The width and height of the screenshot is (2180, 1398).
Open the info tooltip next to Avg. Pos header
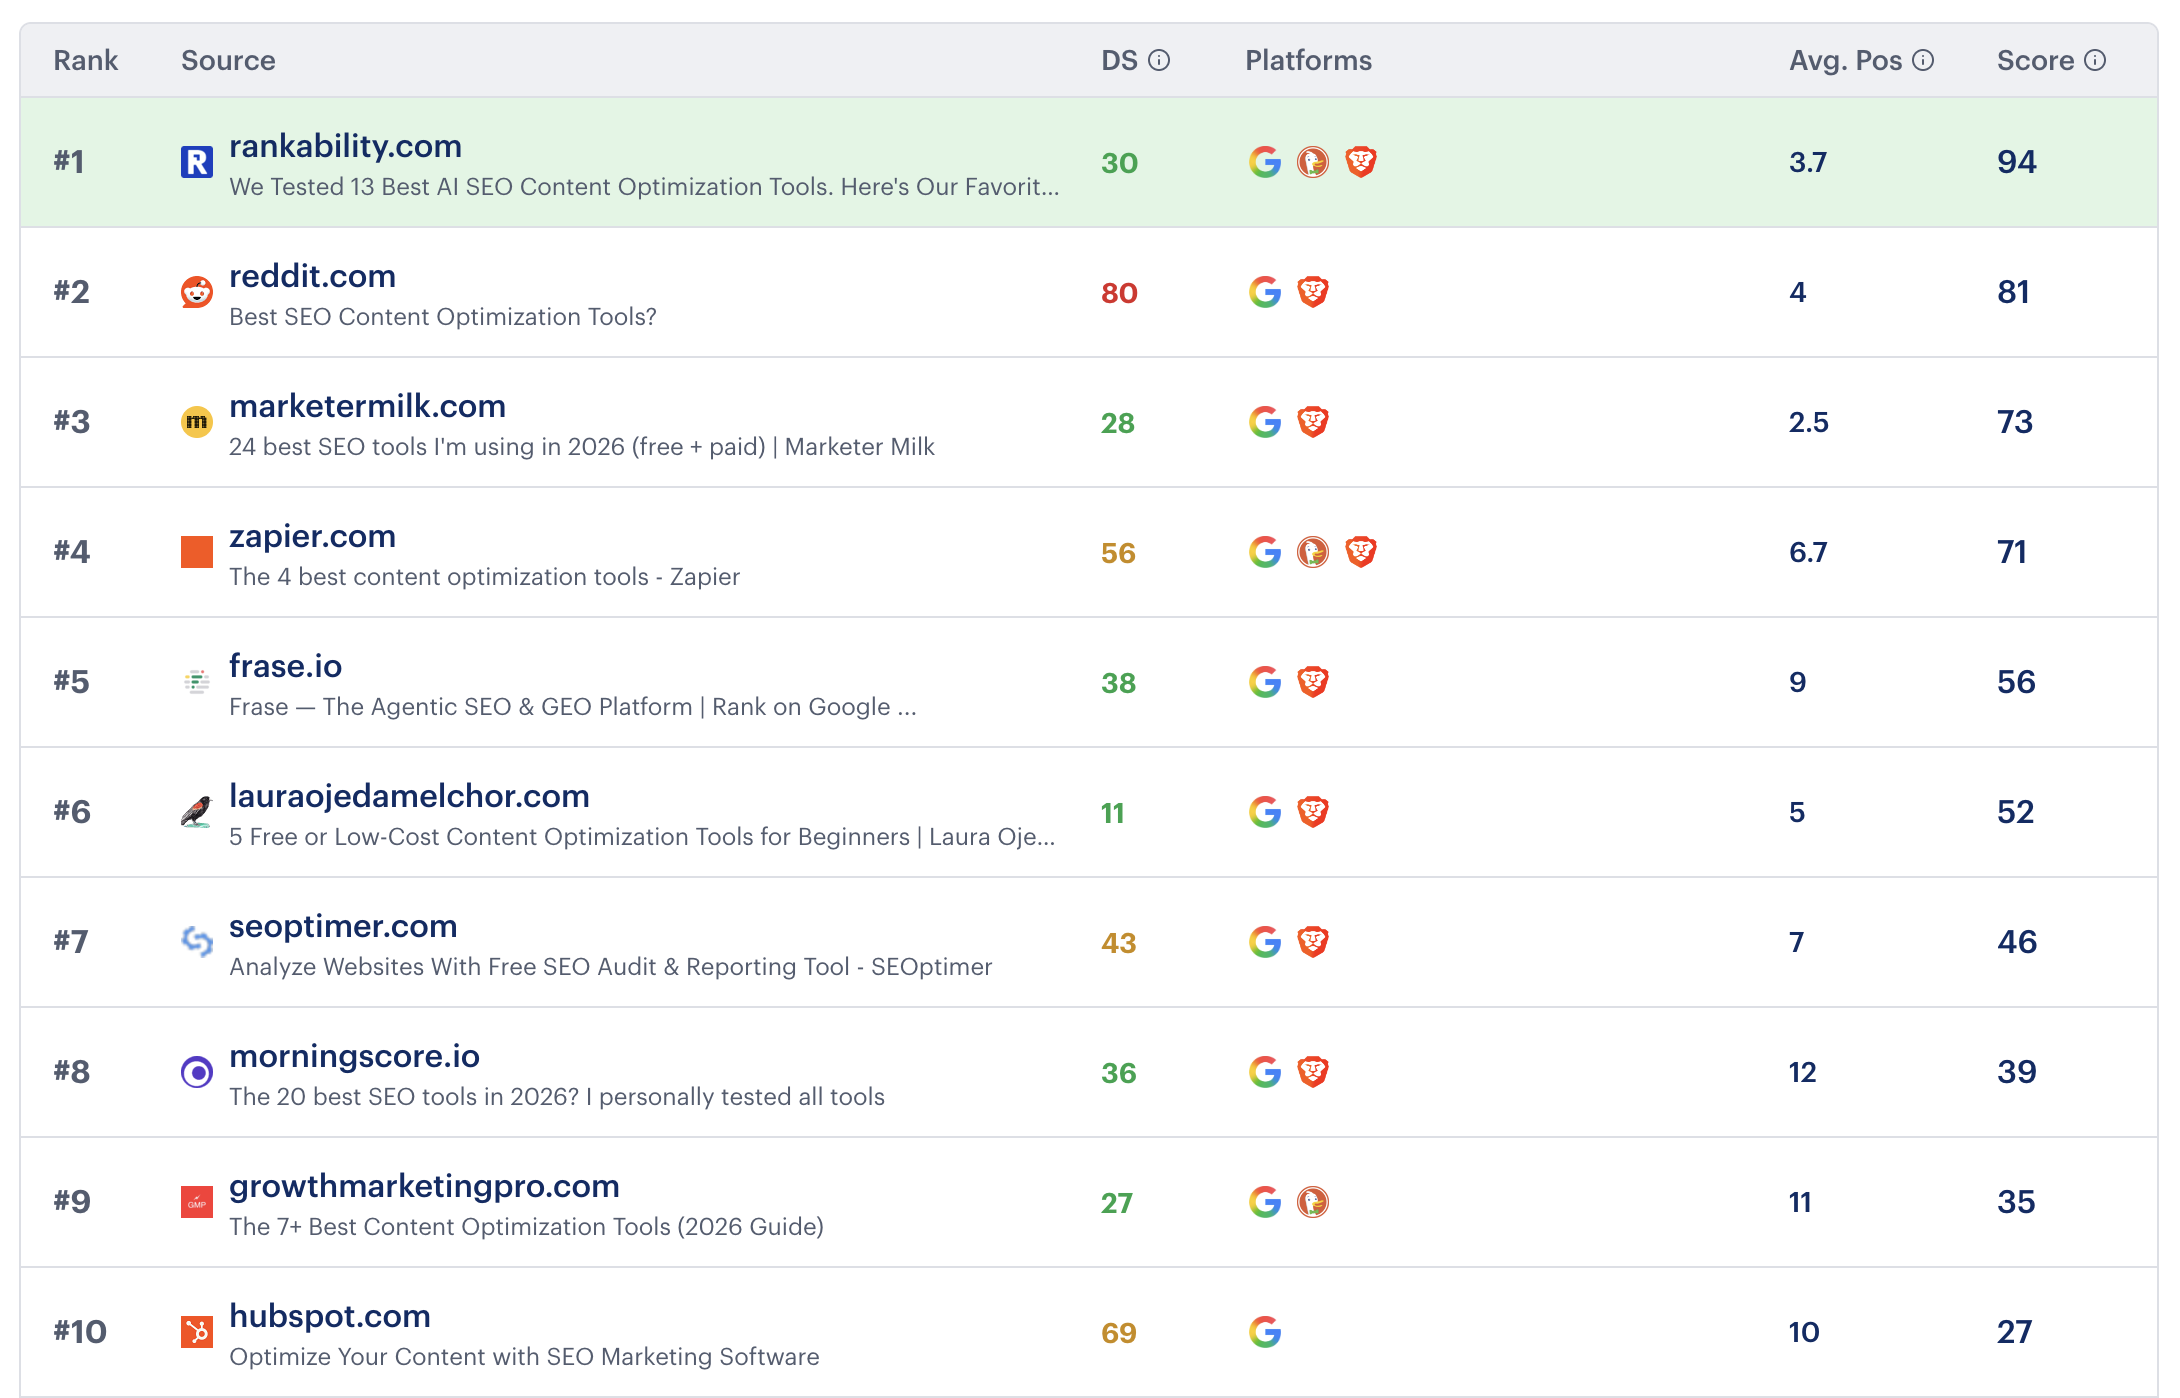click(1923, 59)
